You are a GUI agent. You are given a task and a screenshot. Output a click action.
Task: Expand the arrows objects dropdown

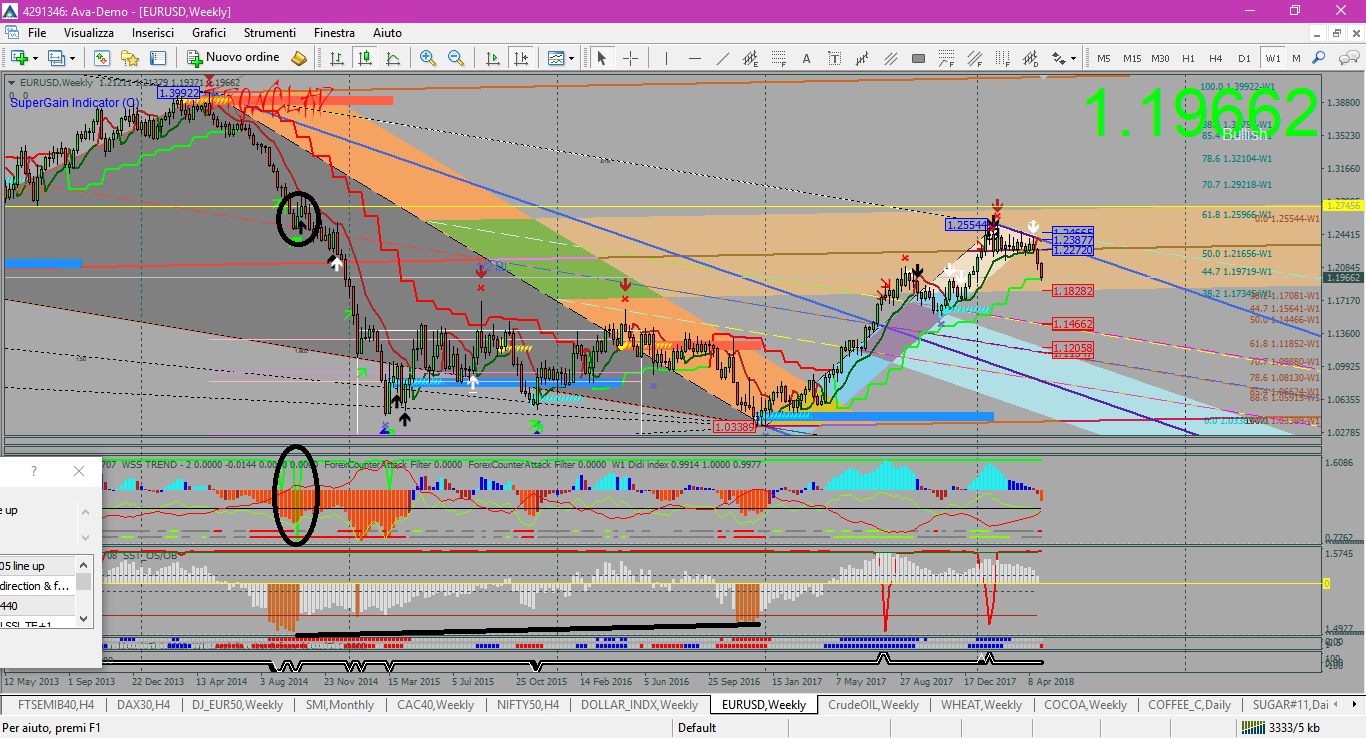coord(1074,58)
